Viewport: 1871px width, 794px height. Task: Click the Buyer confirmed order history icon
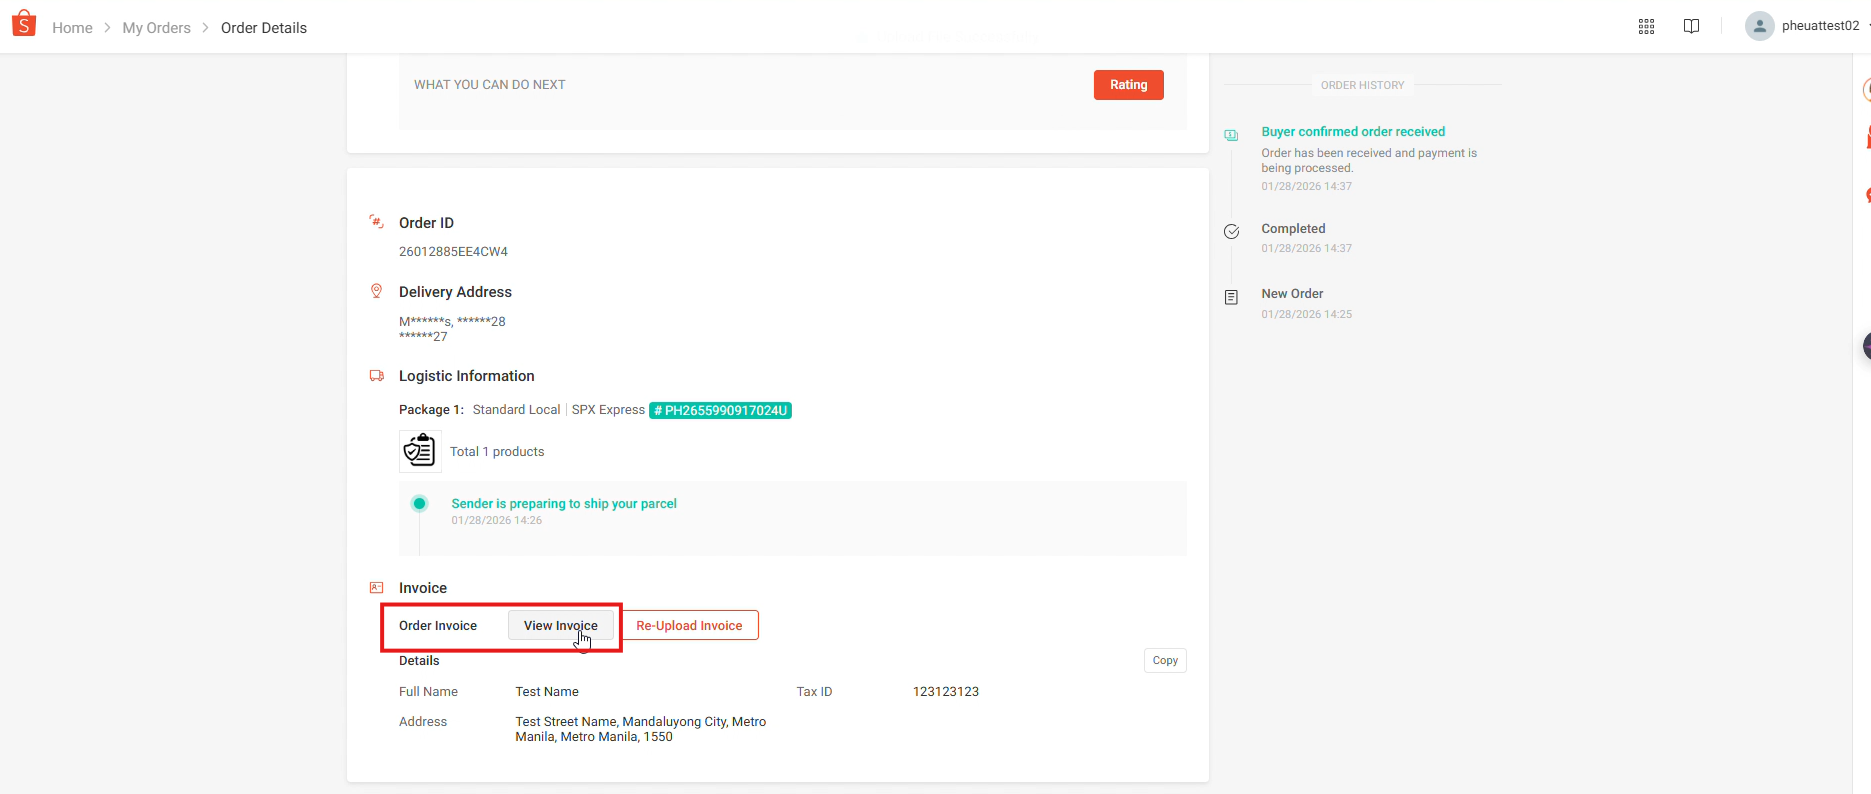(x=1231, y=135)
